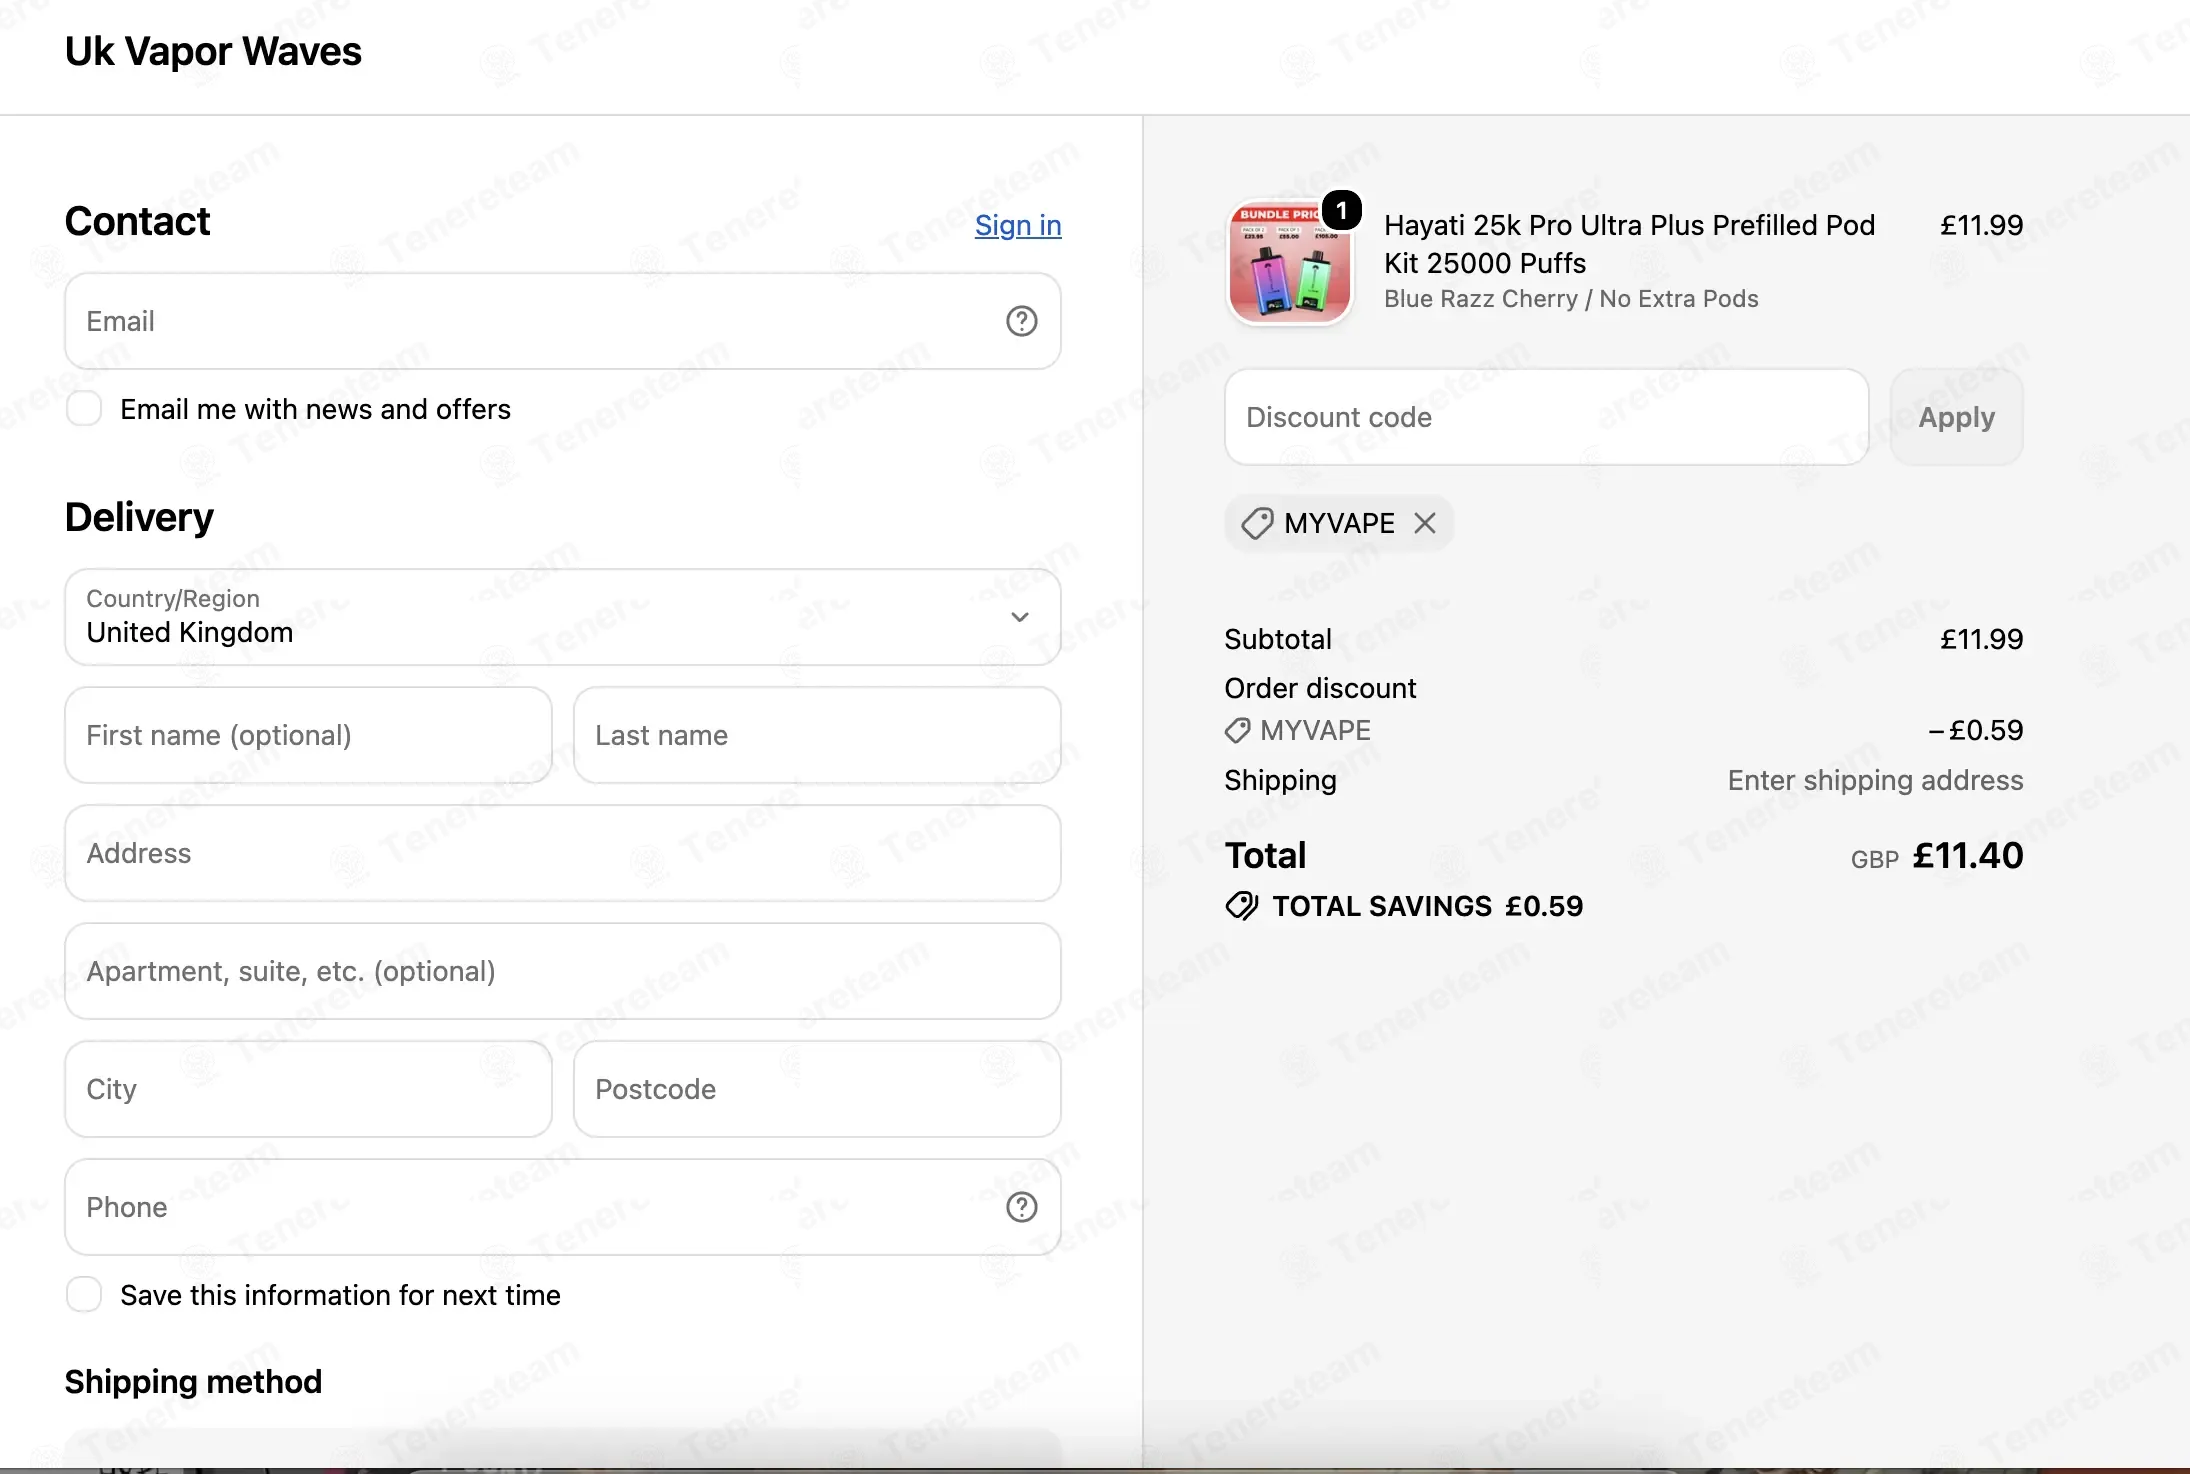Screen dimensions: 2190x1474
Task: Remove the MYVAPE discount code tag
Action: click(1425, 523)
